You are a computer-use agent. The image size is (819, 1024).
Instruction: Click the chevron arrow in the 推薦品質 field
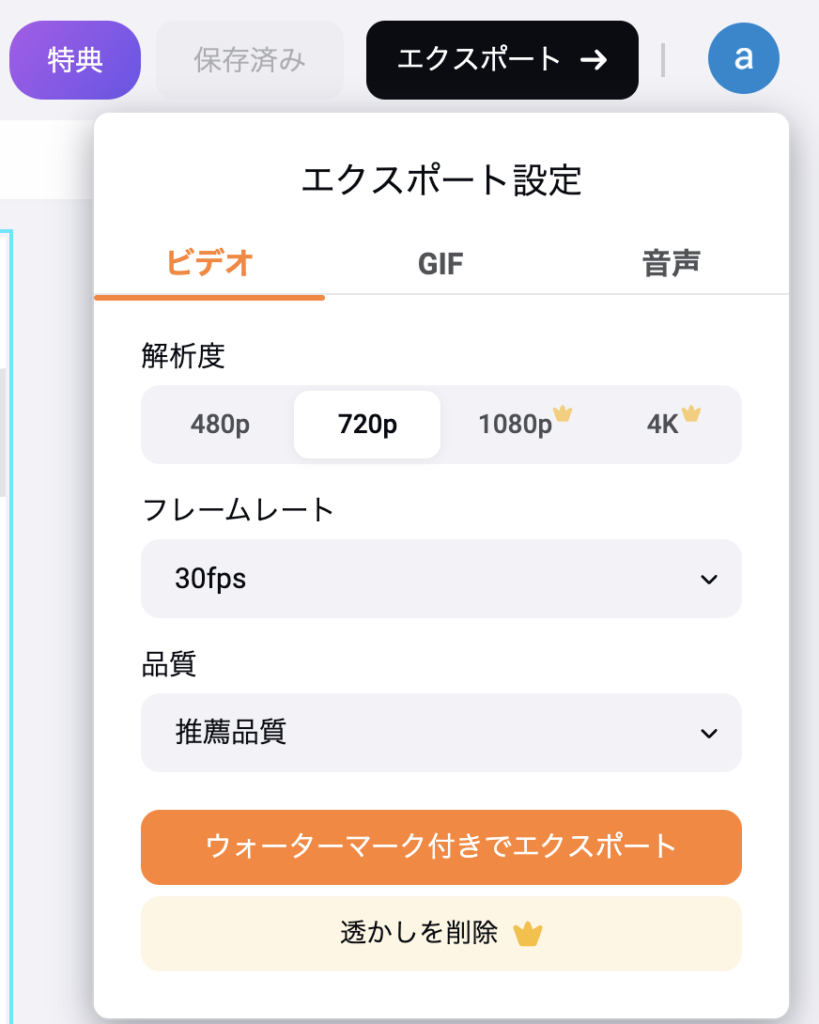(709, 734)
